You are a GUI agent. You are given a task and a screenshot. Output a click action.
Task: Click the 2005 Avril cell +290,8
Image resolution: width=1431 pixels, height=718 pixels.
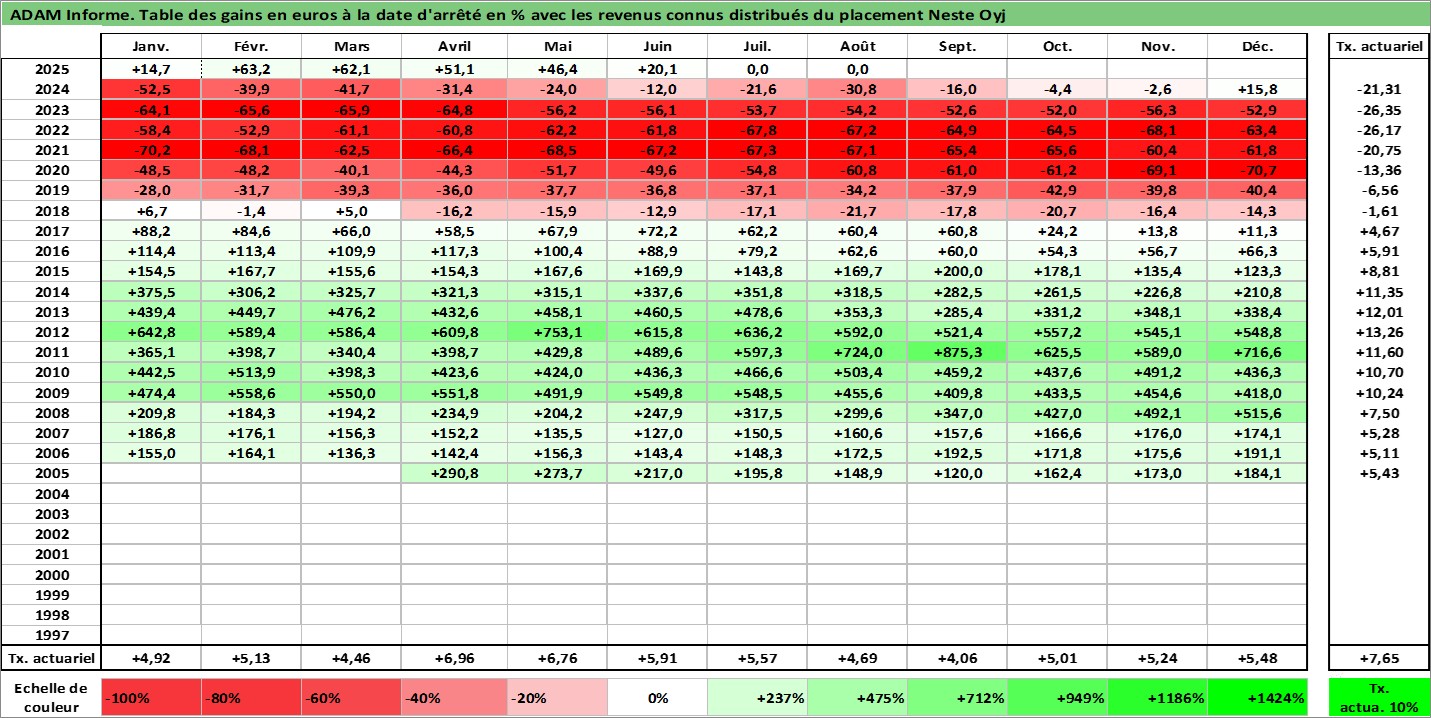(x=454, y=473)
